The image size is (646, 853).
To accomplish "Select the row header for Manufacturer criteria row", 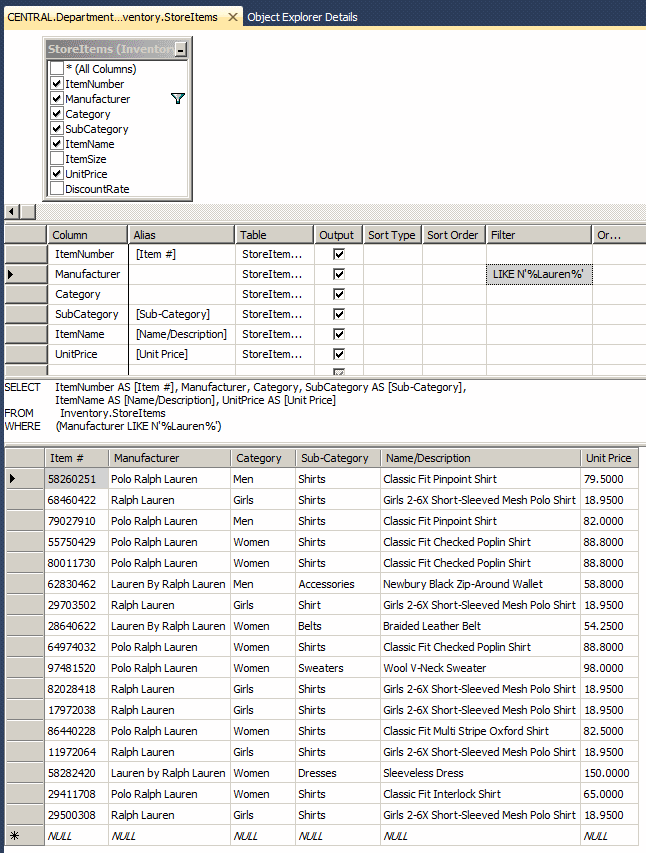I will (26, 274).
